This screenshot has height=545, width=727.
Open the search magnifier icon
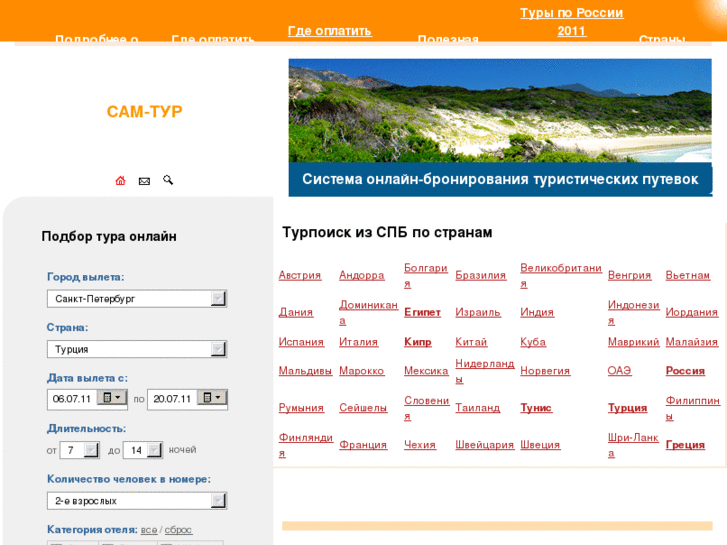(x=168, y=180)
